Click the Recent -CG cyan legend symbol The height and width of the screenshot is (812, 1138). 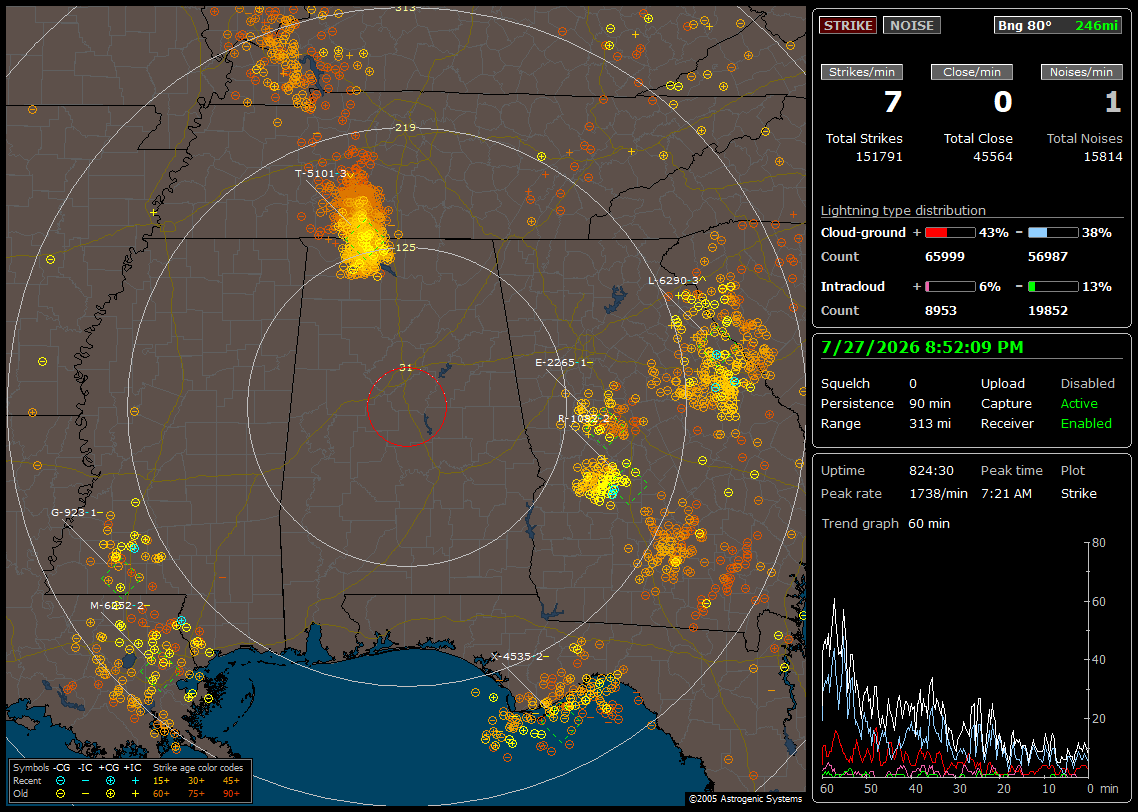60,781
